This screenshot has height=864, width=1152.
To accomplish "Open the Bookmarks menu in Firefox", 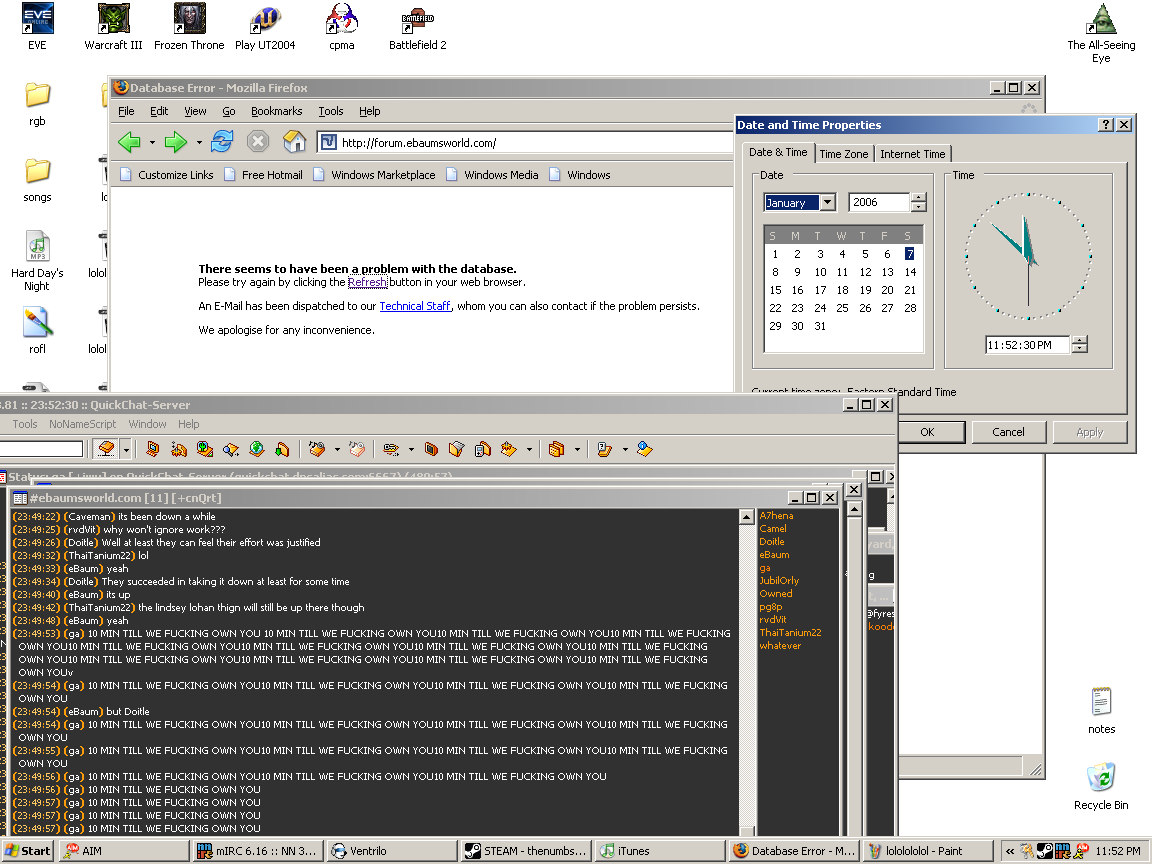I will pos(276,111).
